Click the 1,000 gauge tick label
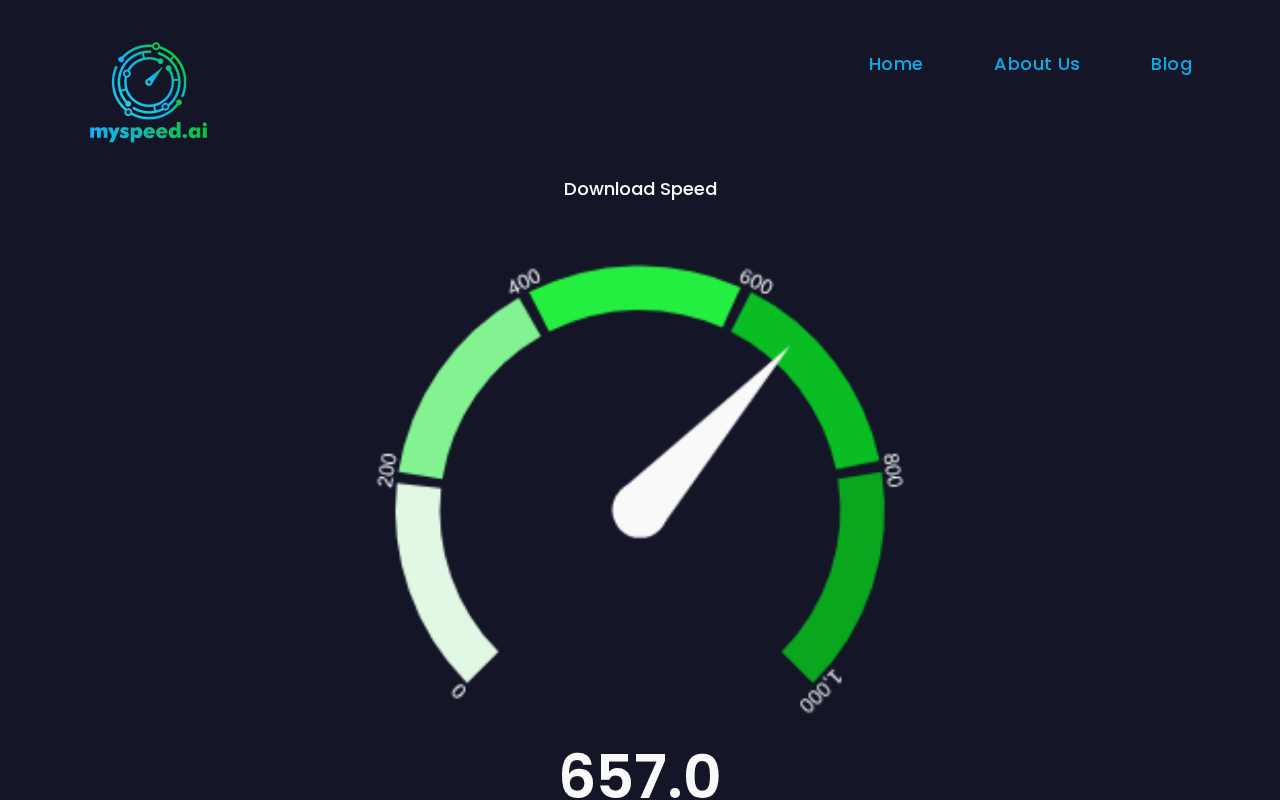Screen dimensions: 1280x800 pyautogui.click(x=820, y=692)
